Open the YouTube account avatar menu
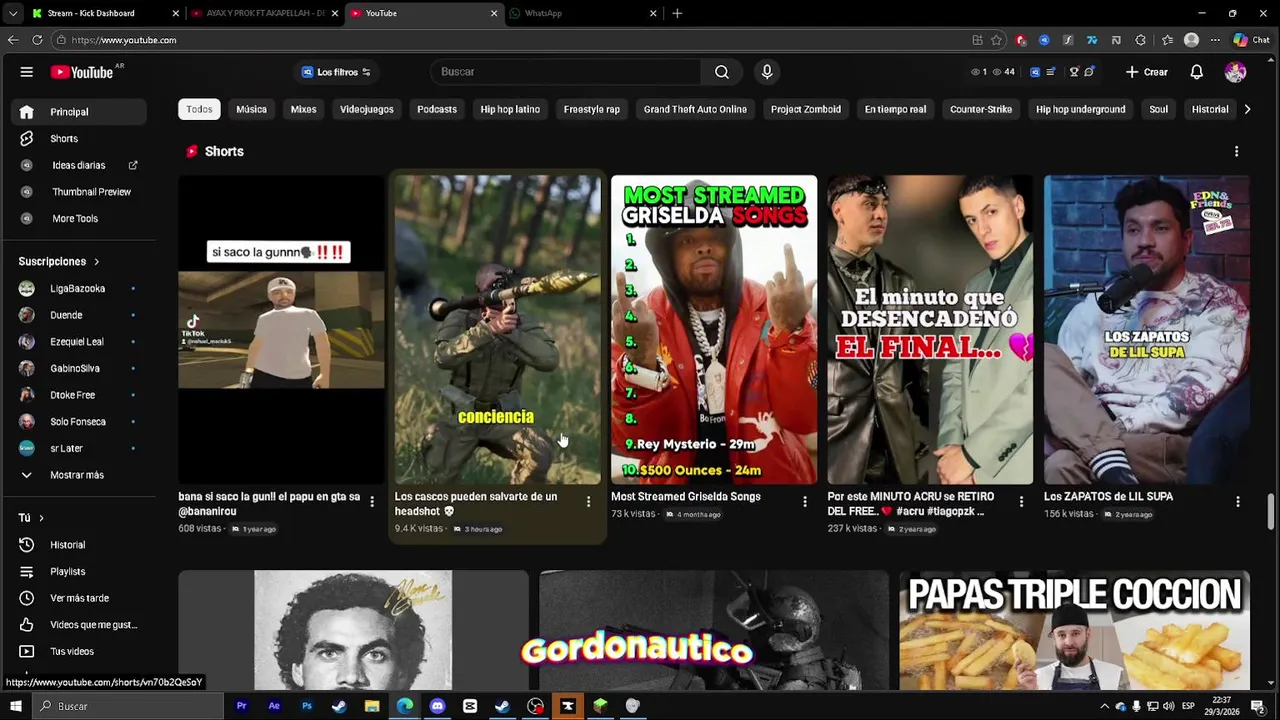 point(1235,72)
